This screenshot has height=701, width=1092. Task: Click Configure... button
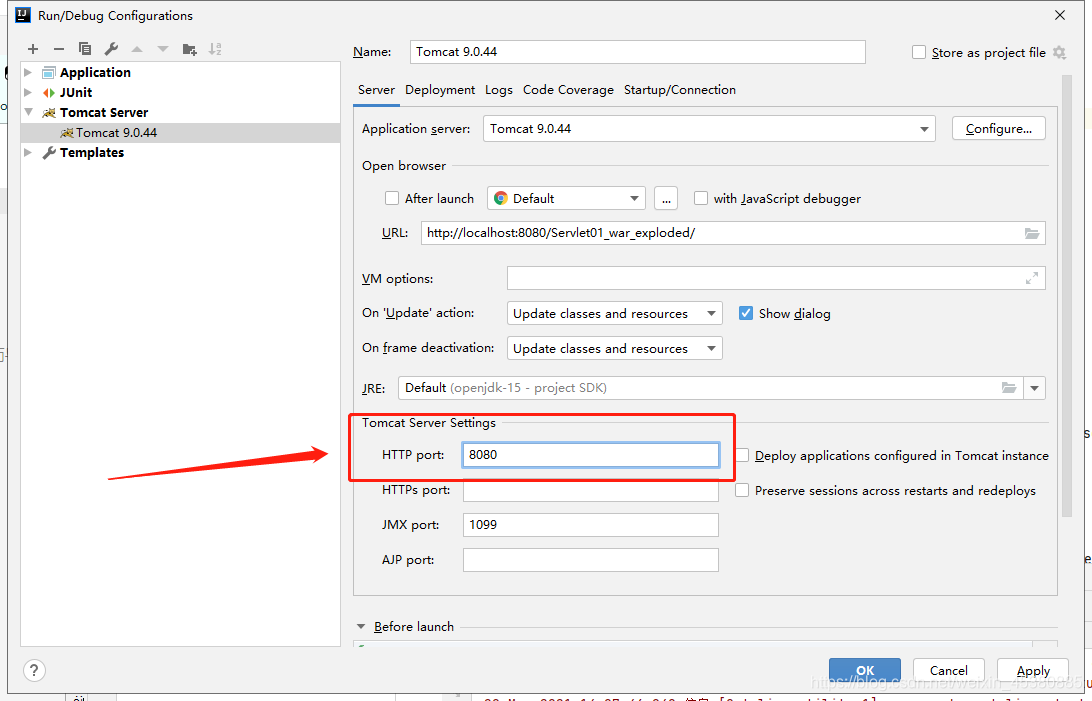[x=999, y=129]
